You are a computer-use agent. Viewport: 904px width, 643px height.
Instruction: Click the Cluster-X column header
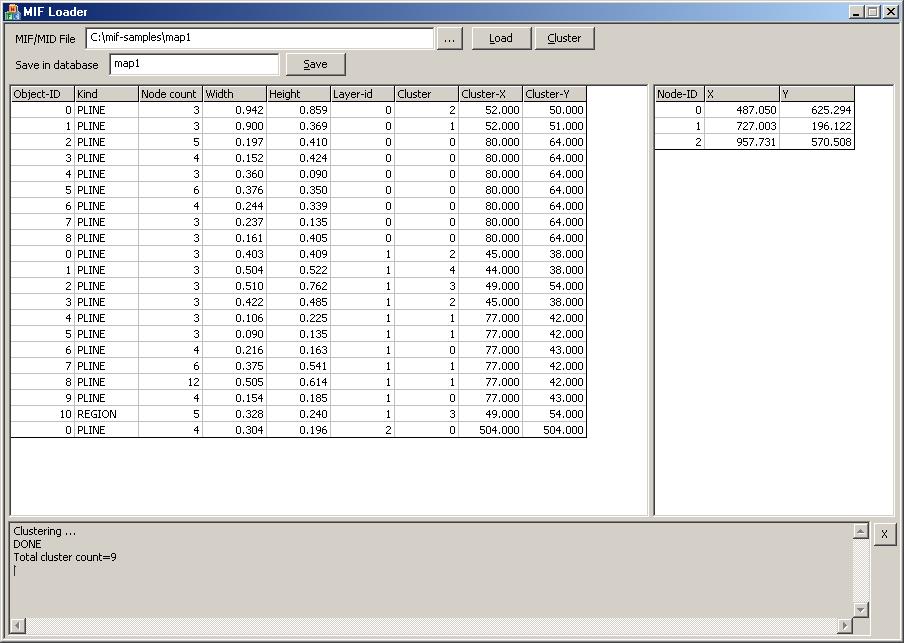pos(490,94)
